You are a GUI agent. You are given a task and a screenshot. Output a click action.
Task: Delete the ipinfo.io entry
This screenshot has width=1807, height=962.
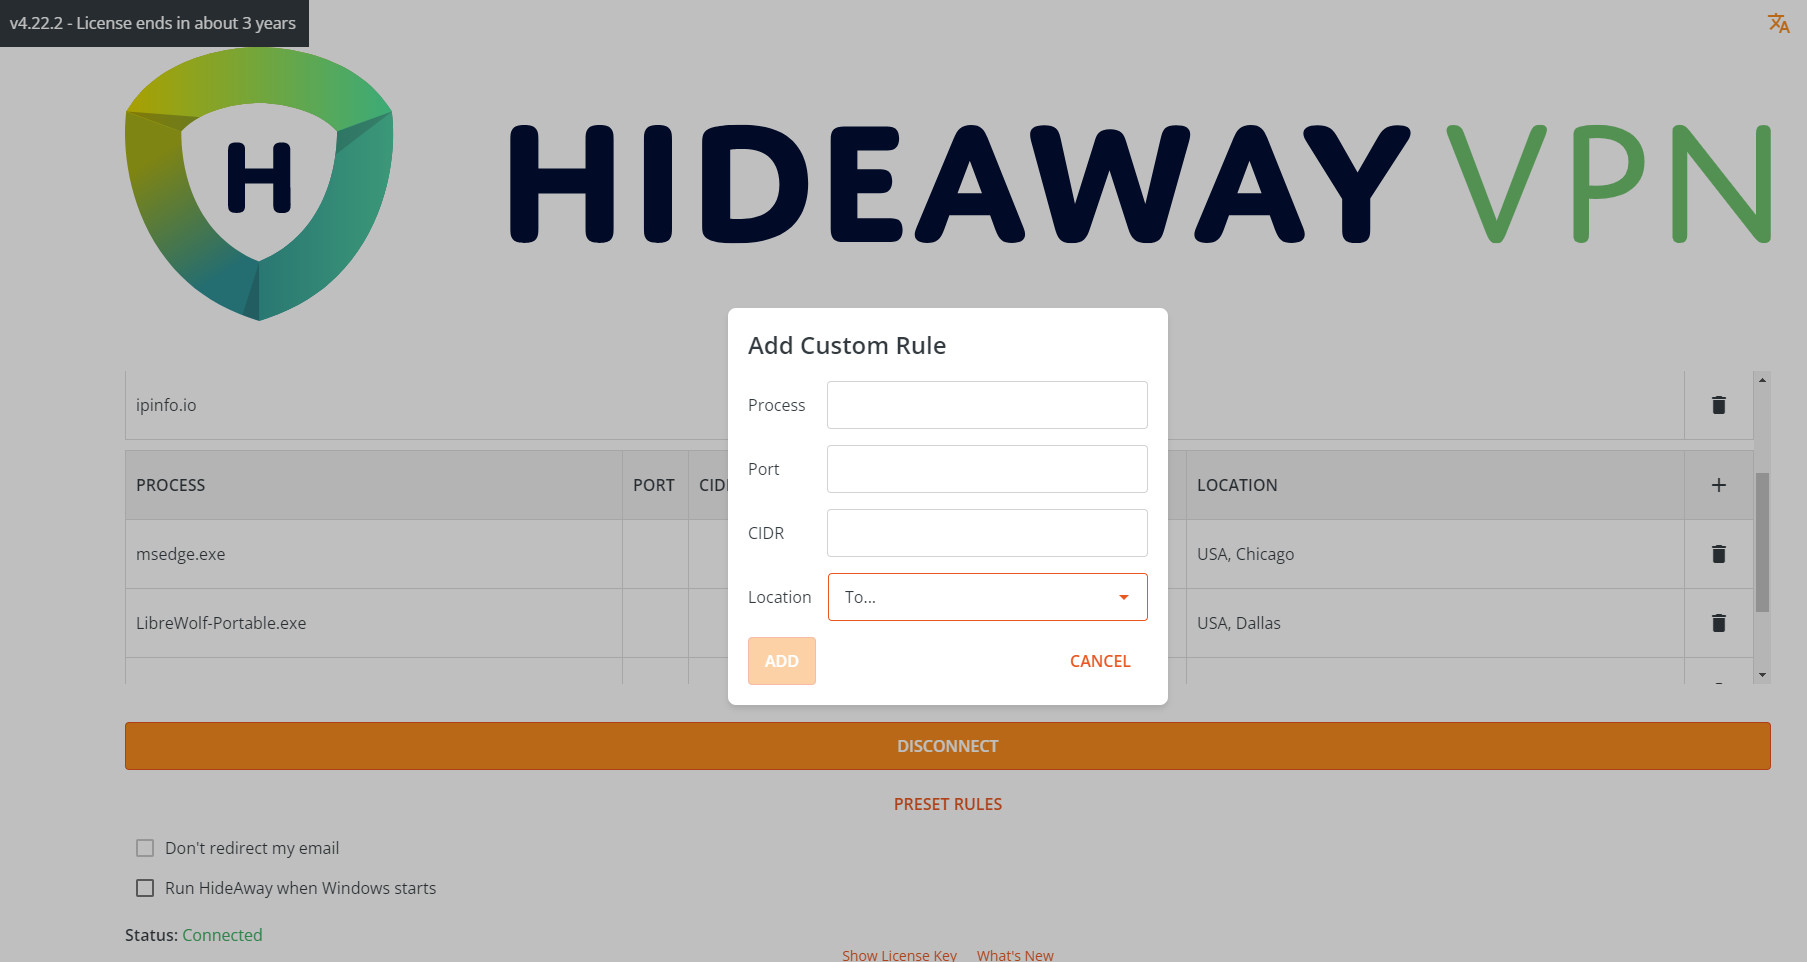click(x=1718, y=405)
